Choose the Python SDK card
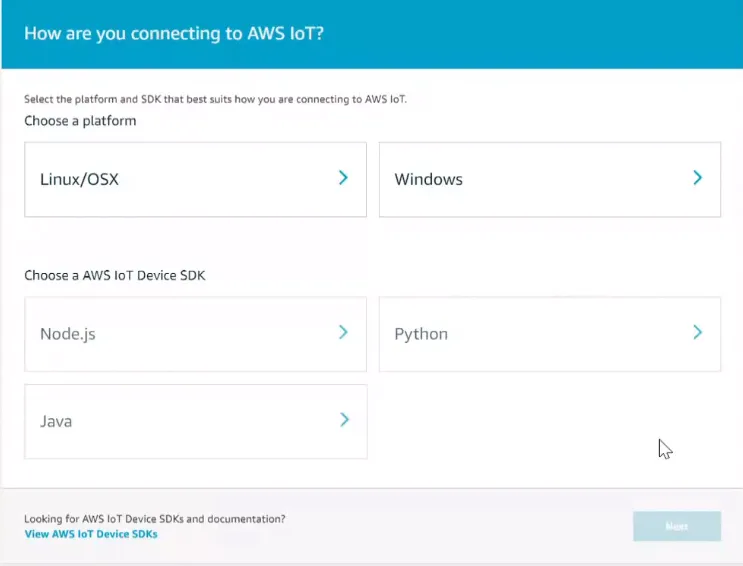743x566 pixels. [x=550, y=334]
